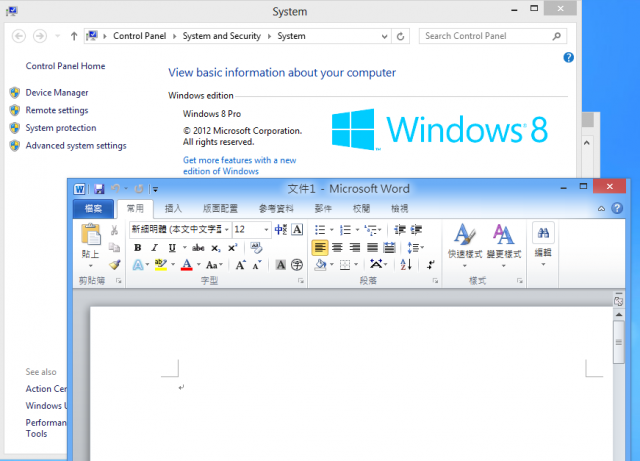Click the Distributed alignment icon
The image size is (640, 461).
click(x=389, y=247)
